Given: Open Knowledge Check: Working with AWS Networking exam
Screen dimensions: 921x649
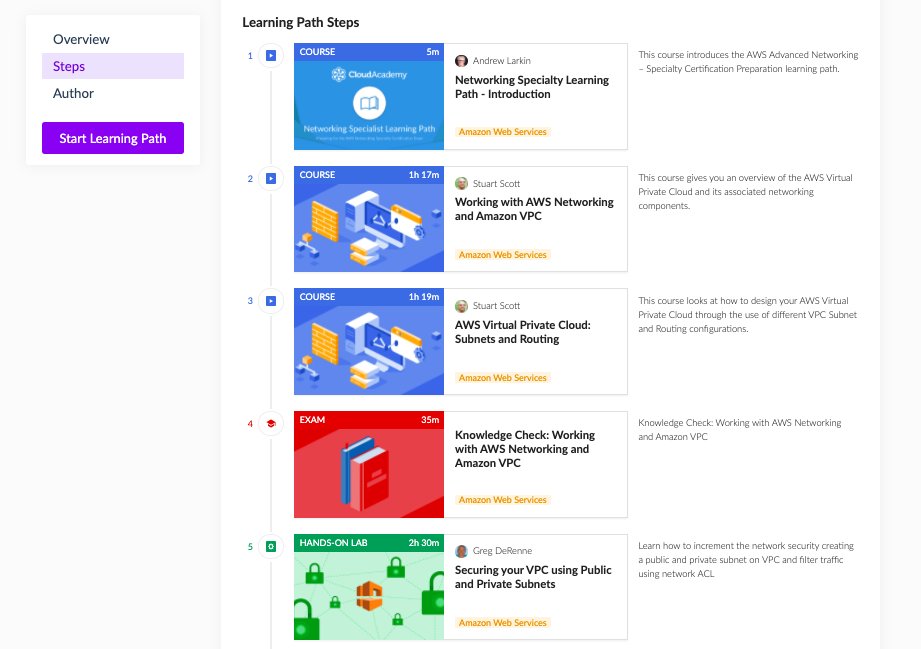Looking at the screenshot, I should click(x=525, y=449).
